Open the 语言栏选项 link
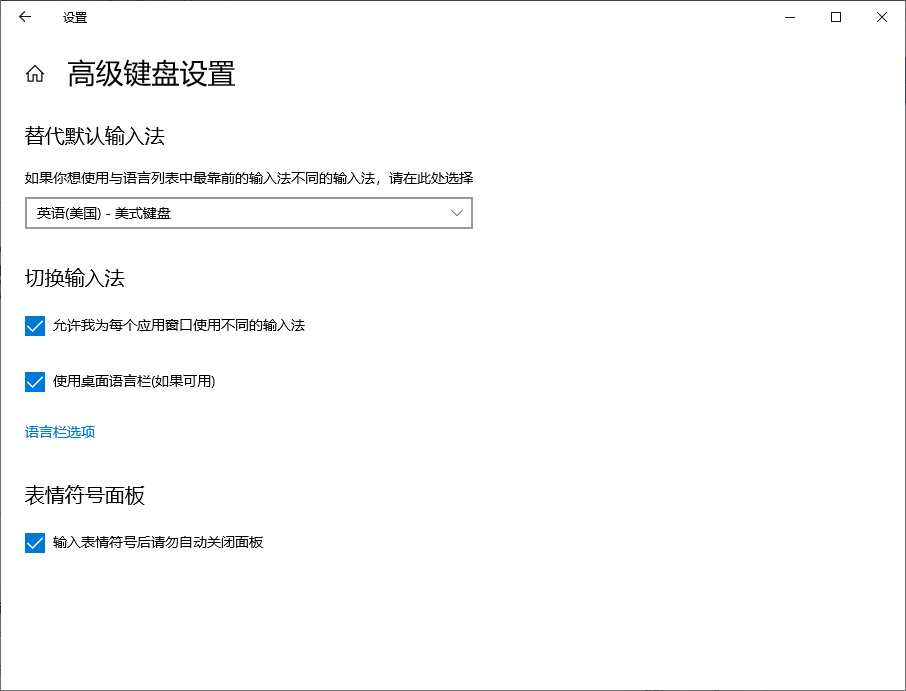Viewport: 906px width, 691px height. pos(60,432)
